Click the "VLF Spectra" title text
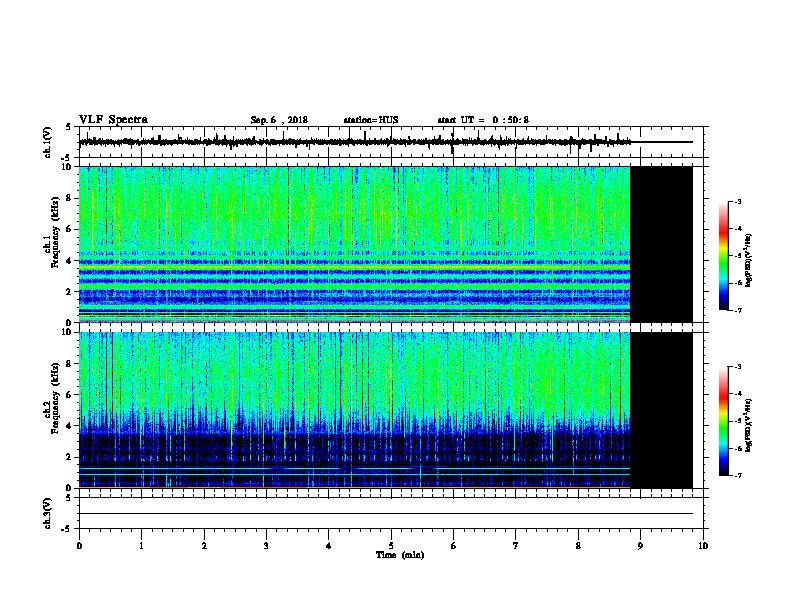 113,119
